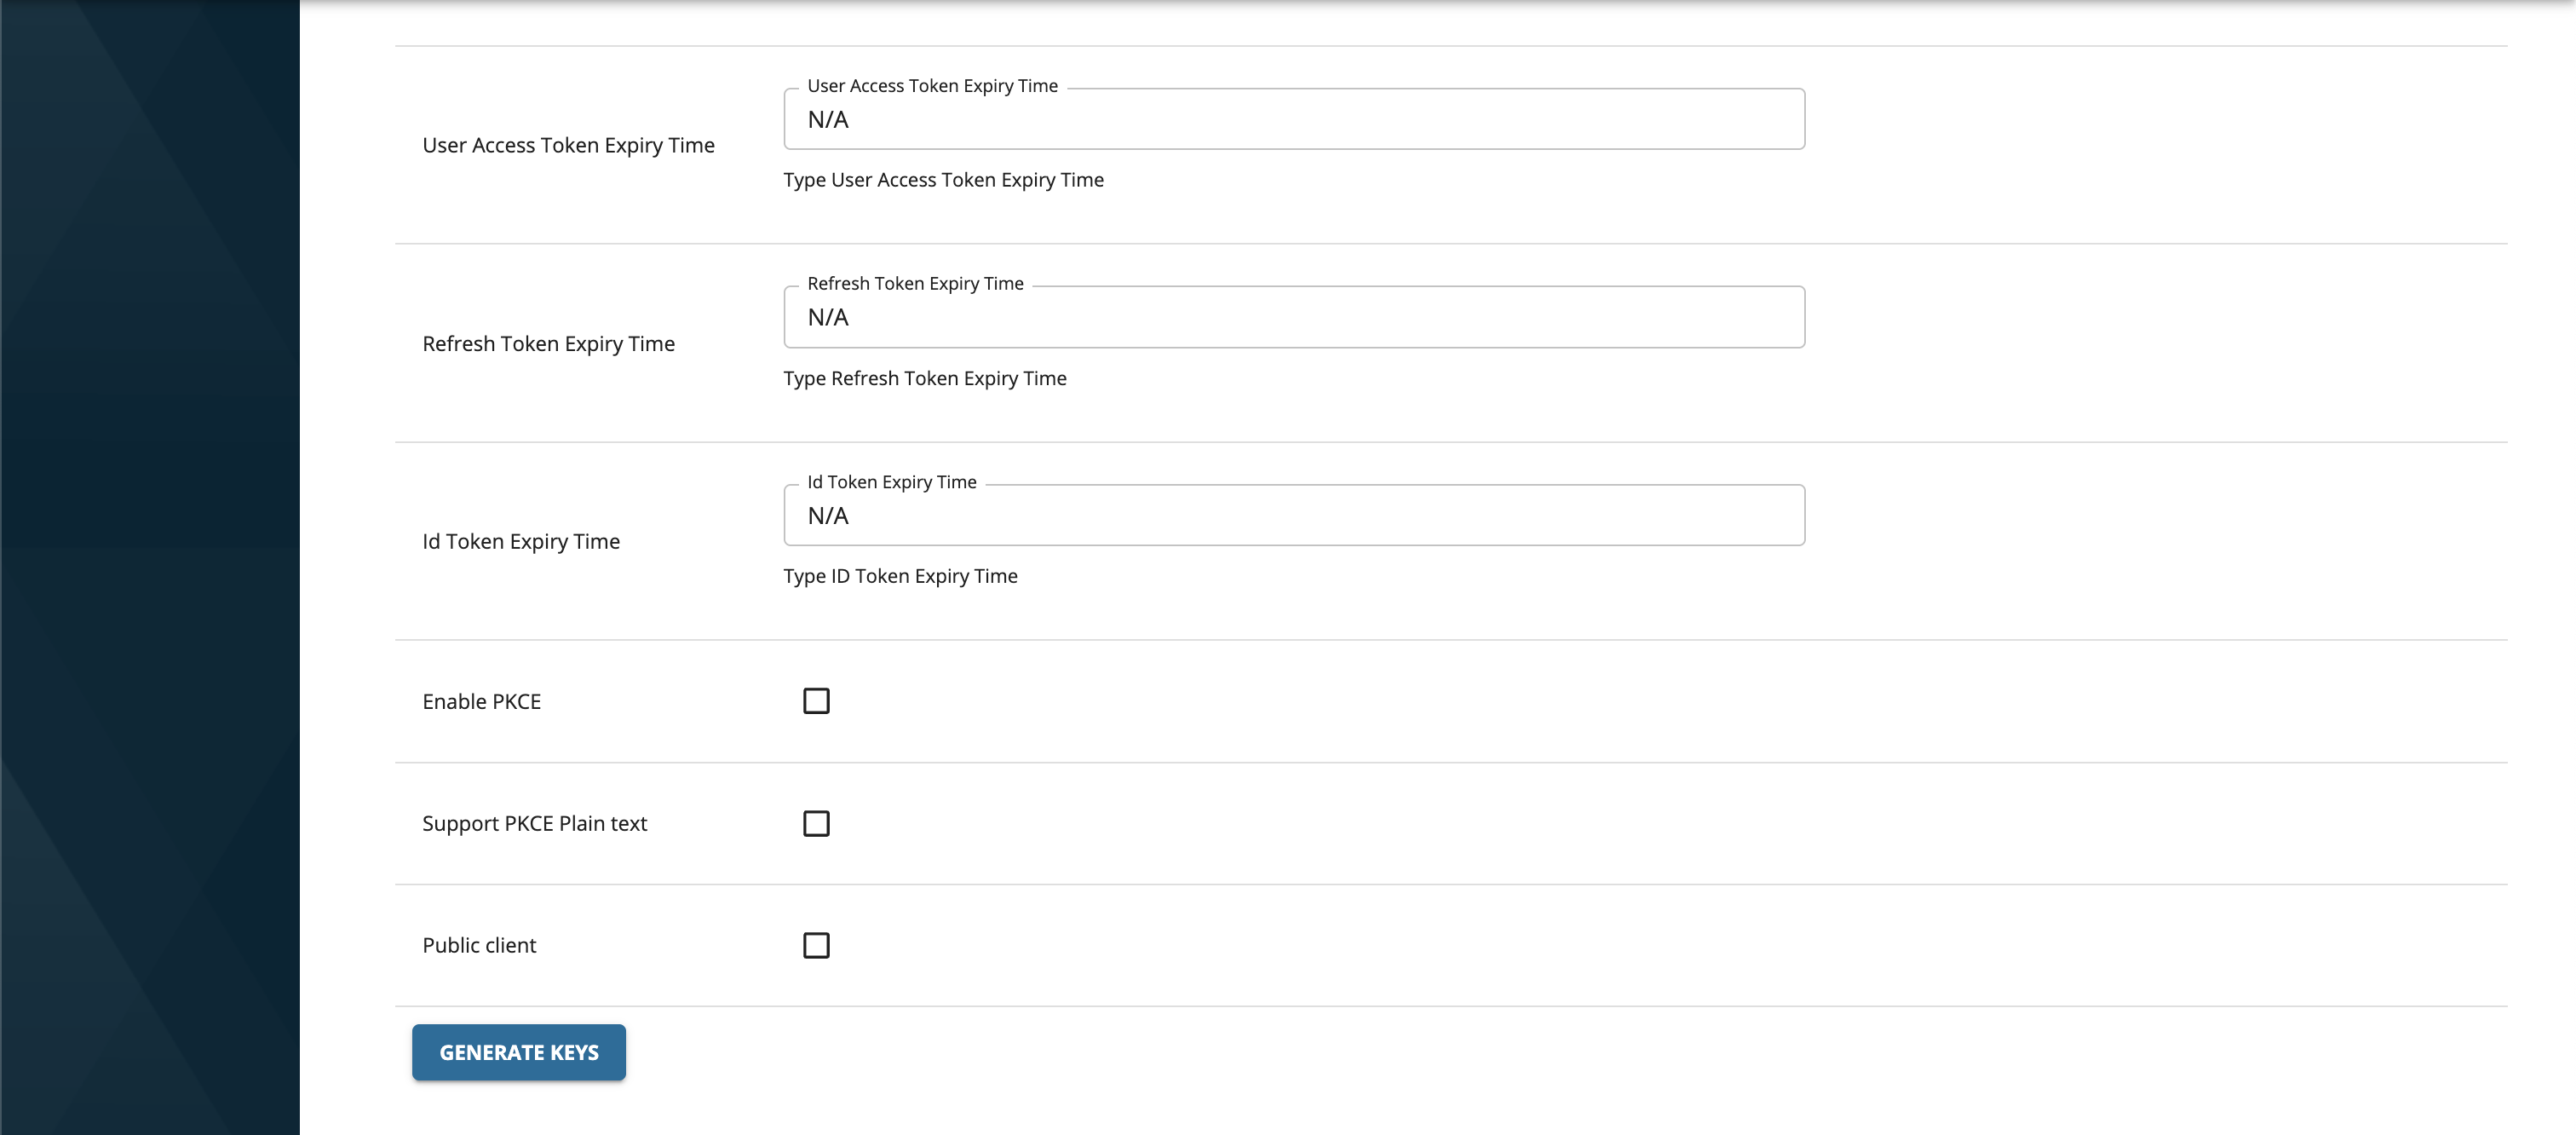Viewport: 2576px width, 1135px height.
Task: Click the Type ID Token Expiry Time hint text
Action: click(x=900, y=575)
